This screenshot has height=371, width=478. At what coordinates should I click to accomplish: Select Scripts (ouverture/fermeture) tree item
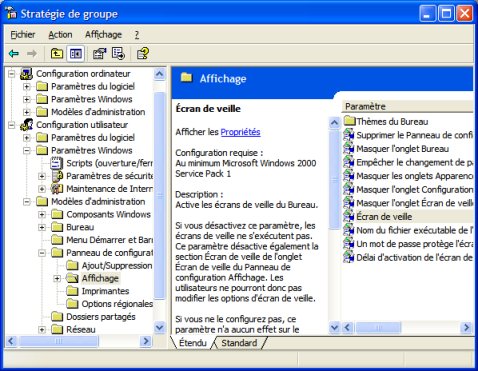point(102,163)
